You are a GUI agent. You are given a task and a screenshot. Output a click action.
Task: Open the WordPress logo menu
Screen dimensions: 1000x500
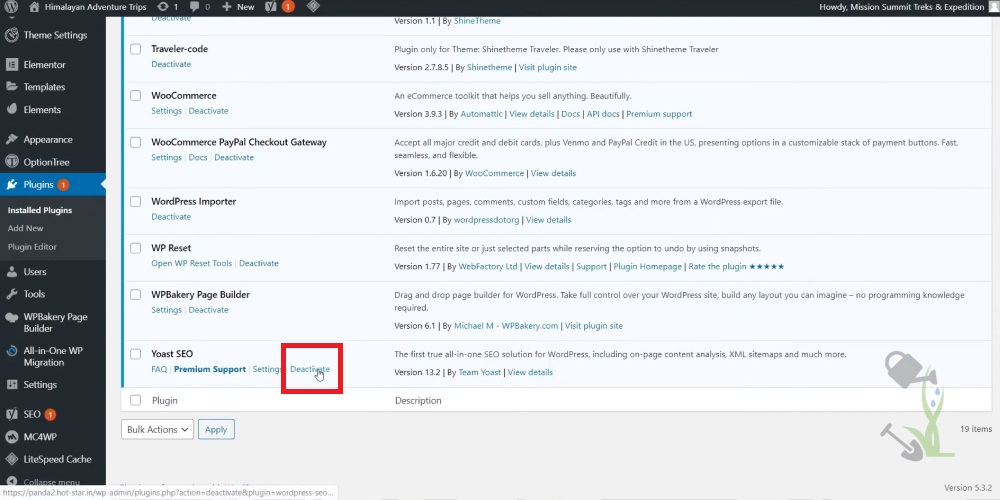click(12, 7)
